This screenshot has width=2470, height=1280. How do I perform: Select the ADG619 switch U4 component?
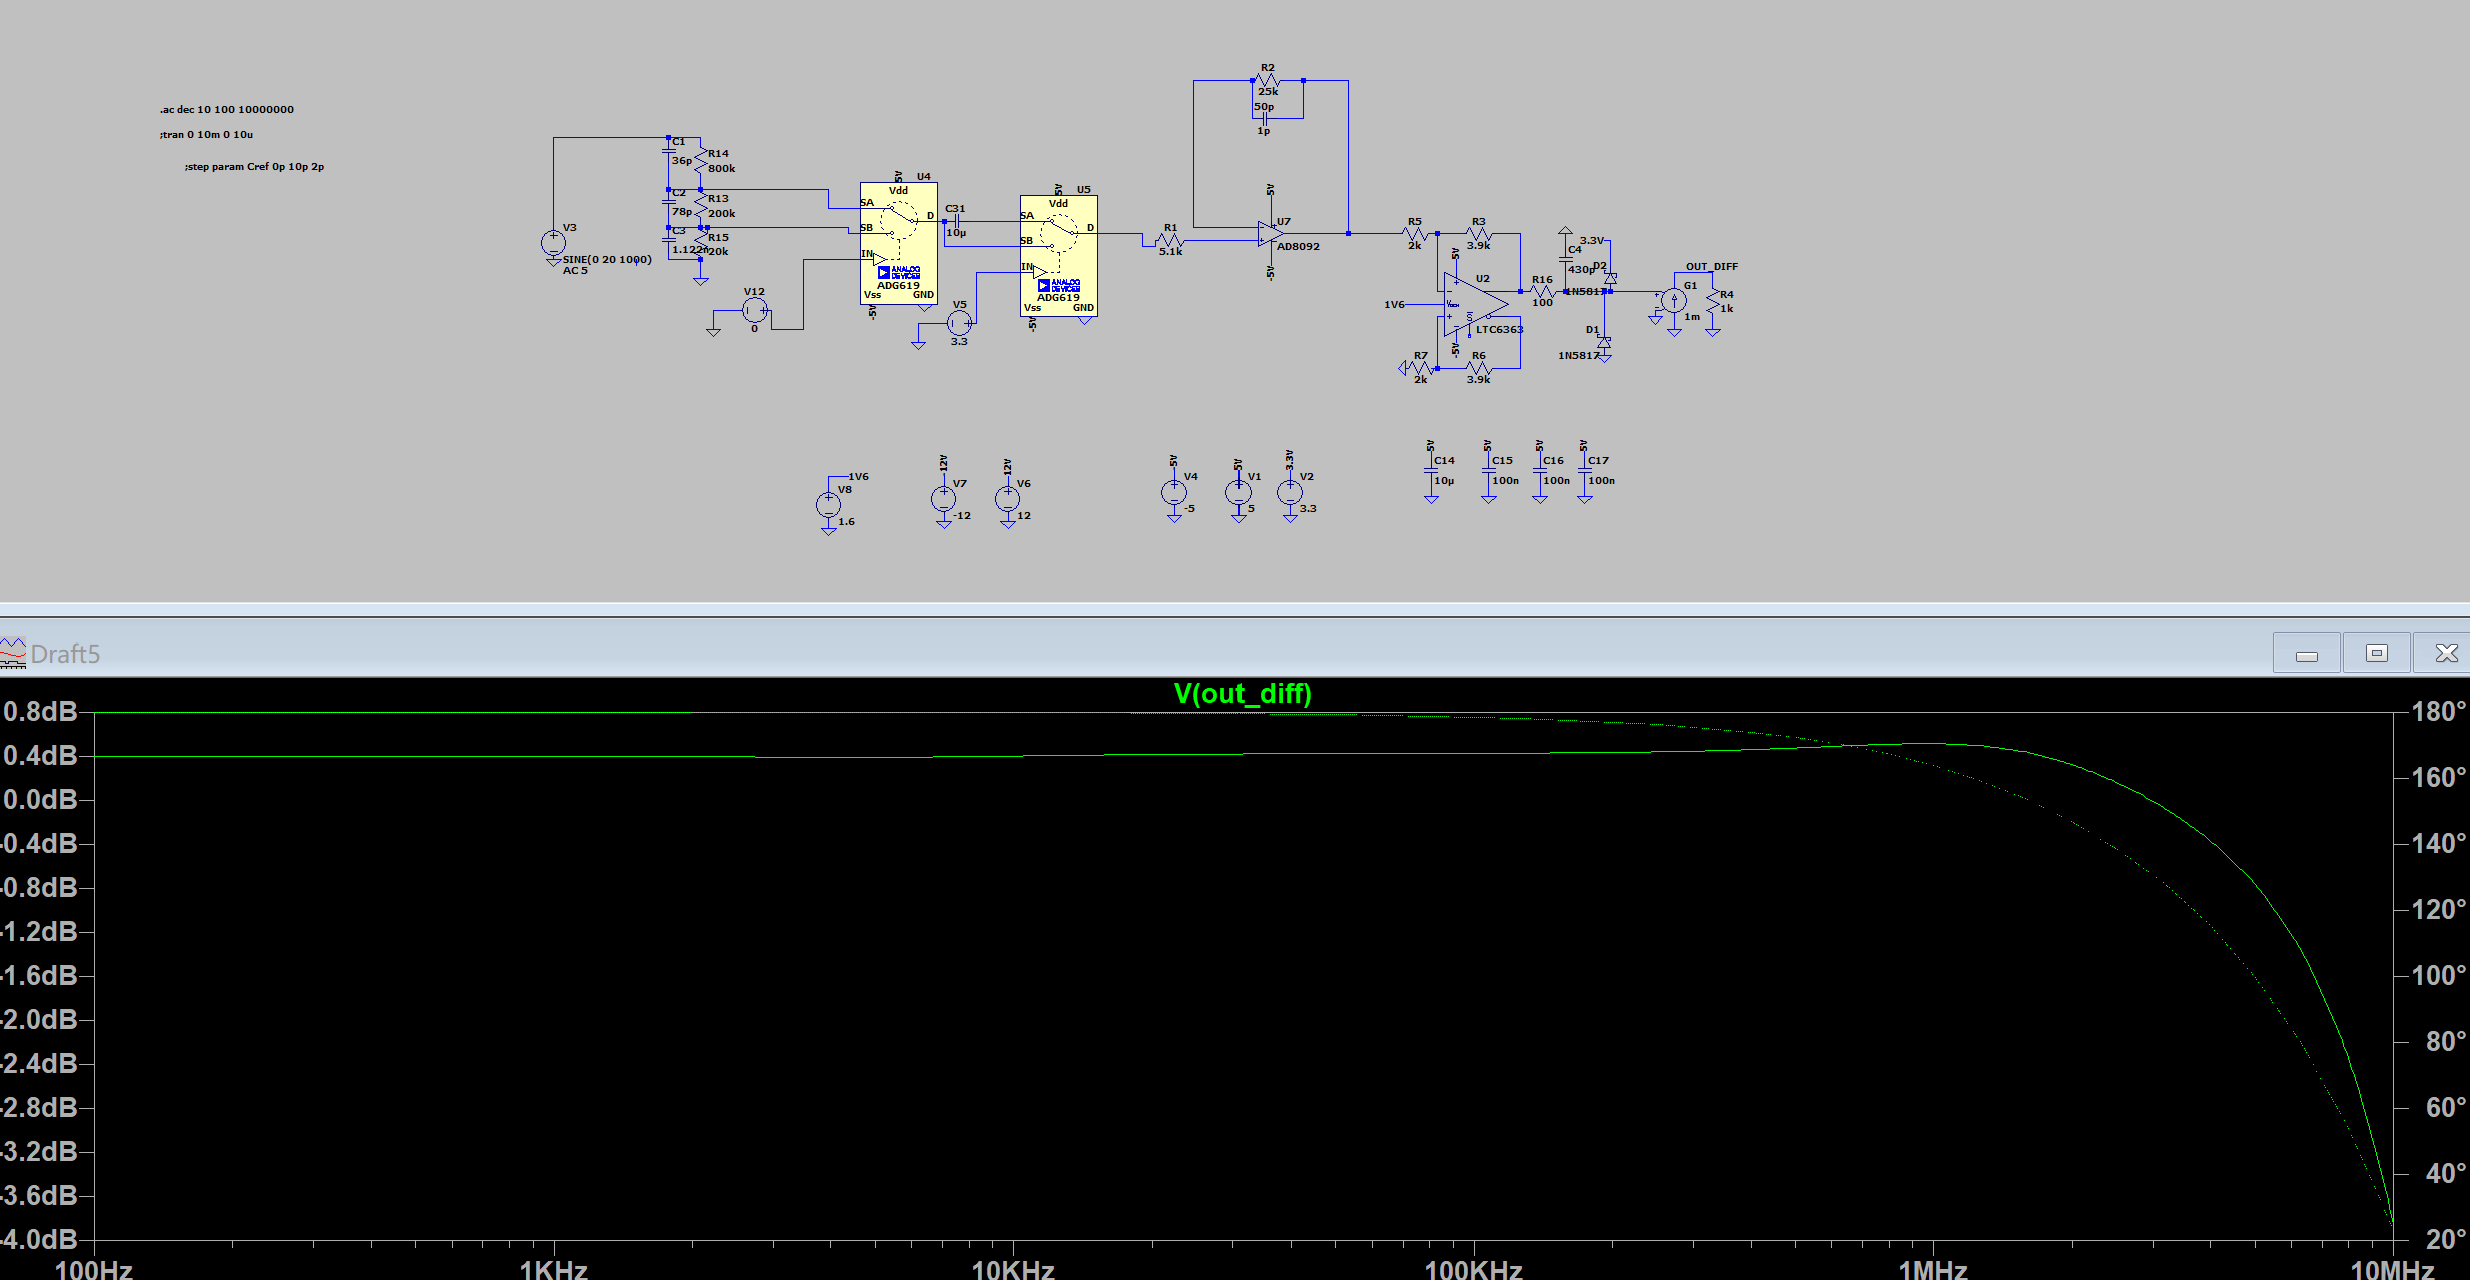[x=898, y=243]
